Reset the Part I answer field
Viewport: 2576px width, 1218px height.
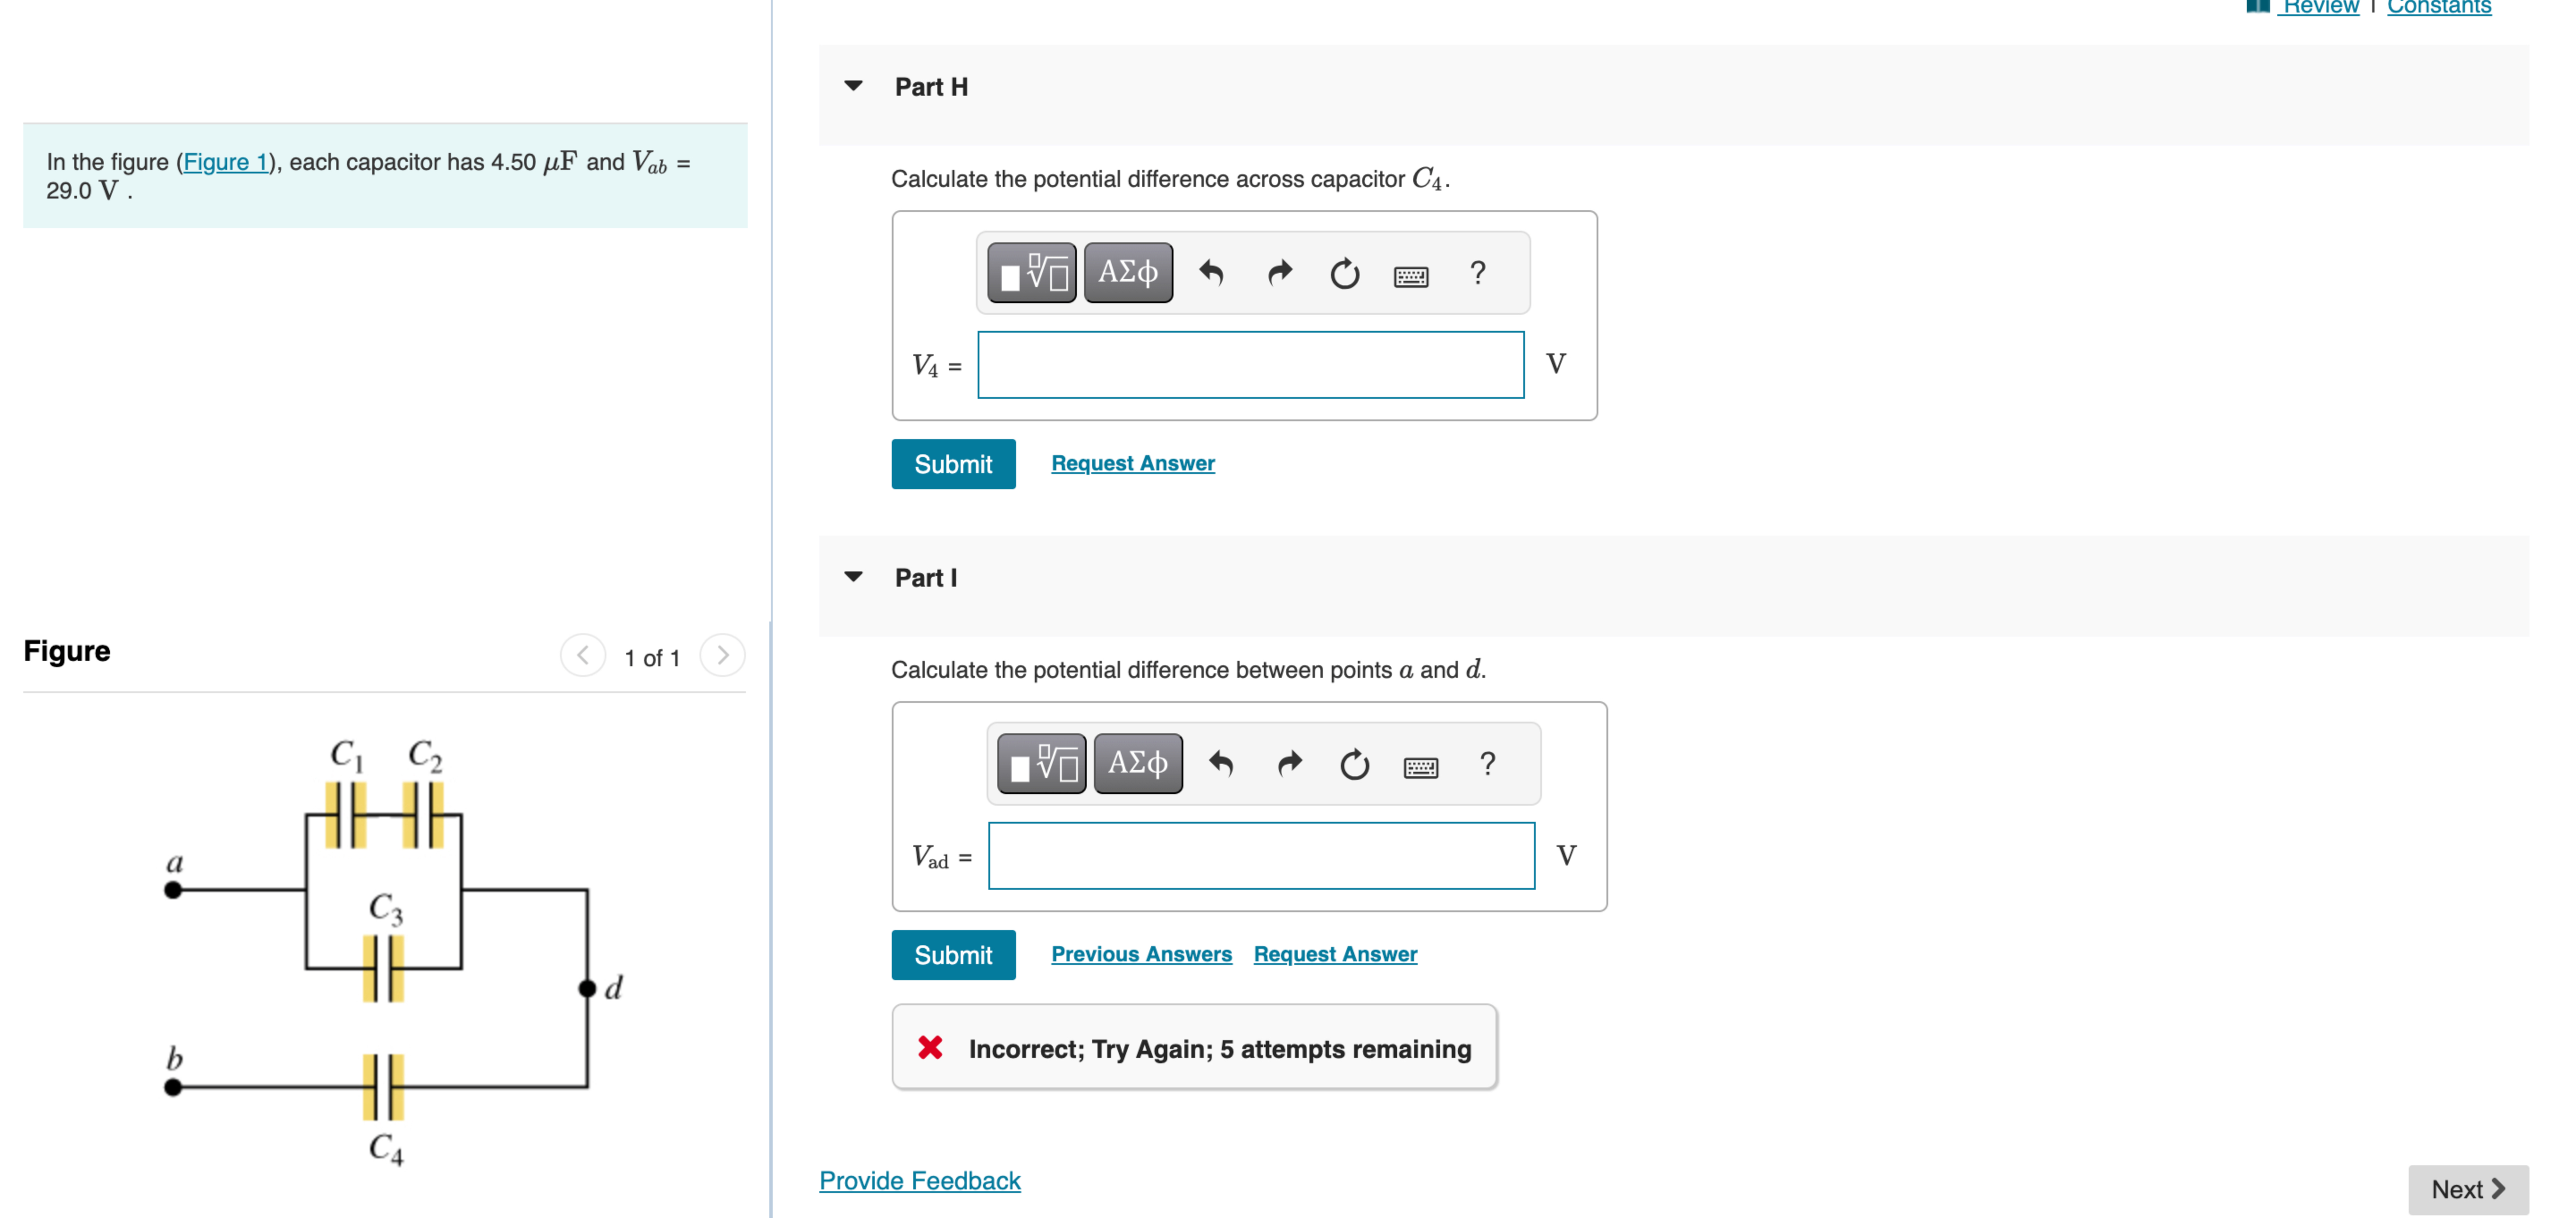point(1354,764)
